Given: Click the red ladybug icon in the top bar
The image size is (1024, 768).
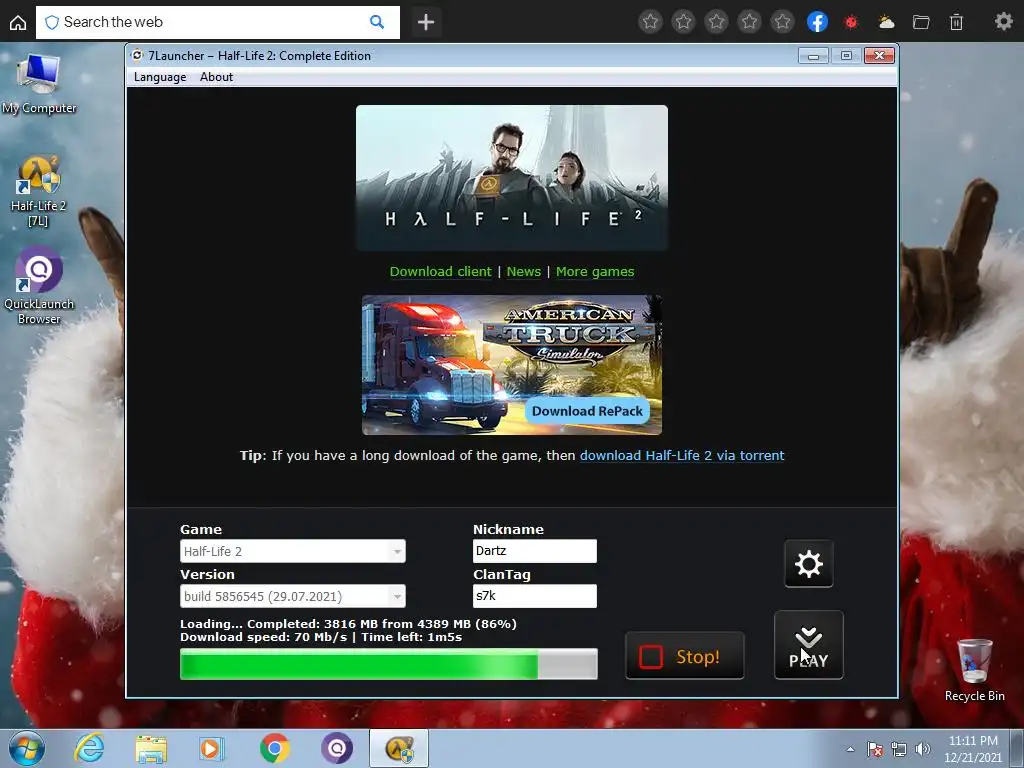Looking at the screenshot, I should point(851,22).
